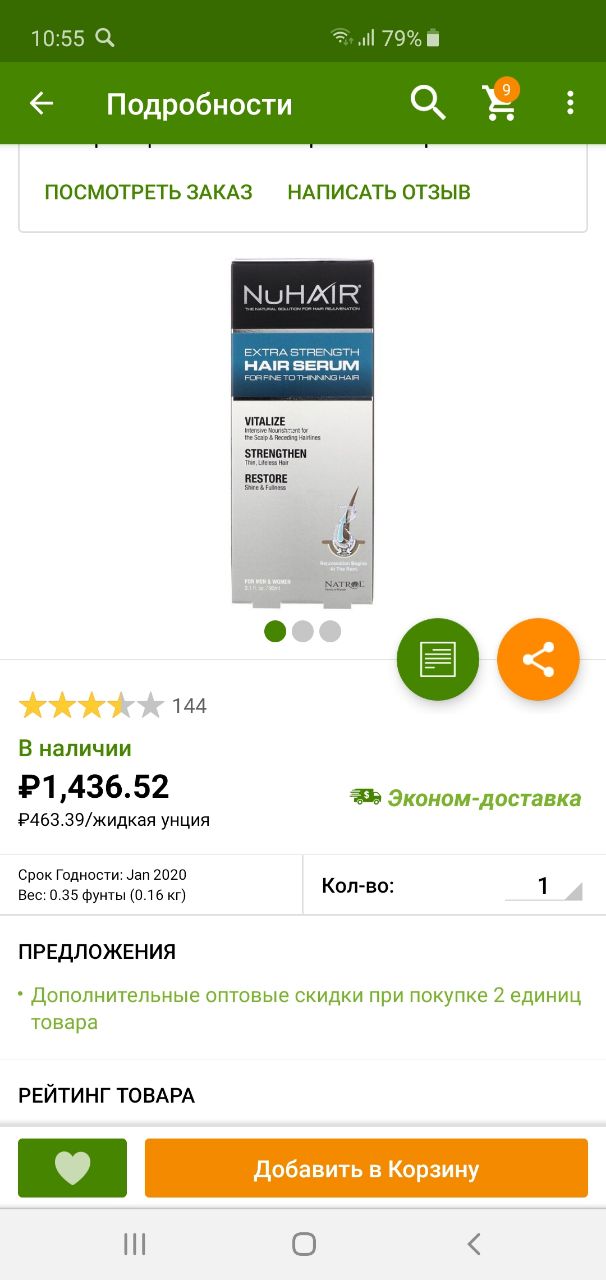Tap the green product details document icon
Screen dimensions: 606x1280
(438, 659)
